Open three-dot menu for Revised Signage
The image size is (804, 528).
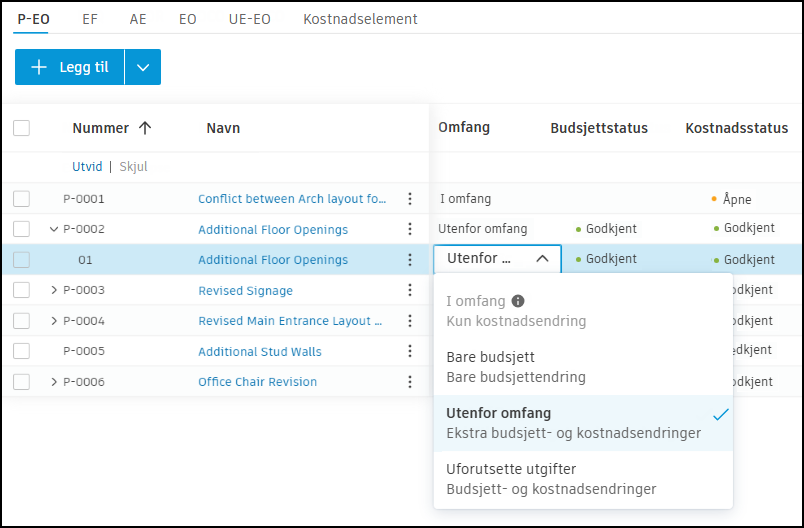coord(409,290)
